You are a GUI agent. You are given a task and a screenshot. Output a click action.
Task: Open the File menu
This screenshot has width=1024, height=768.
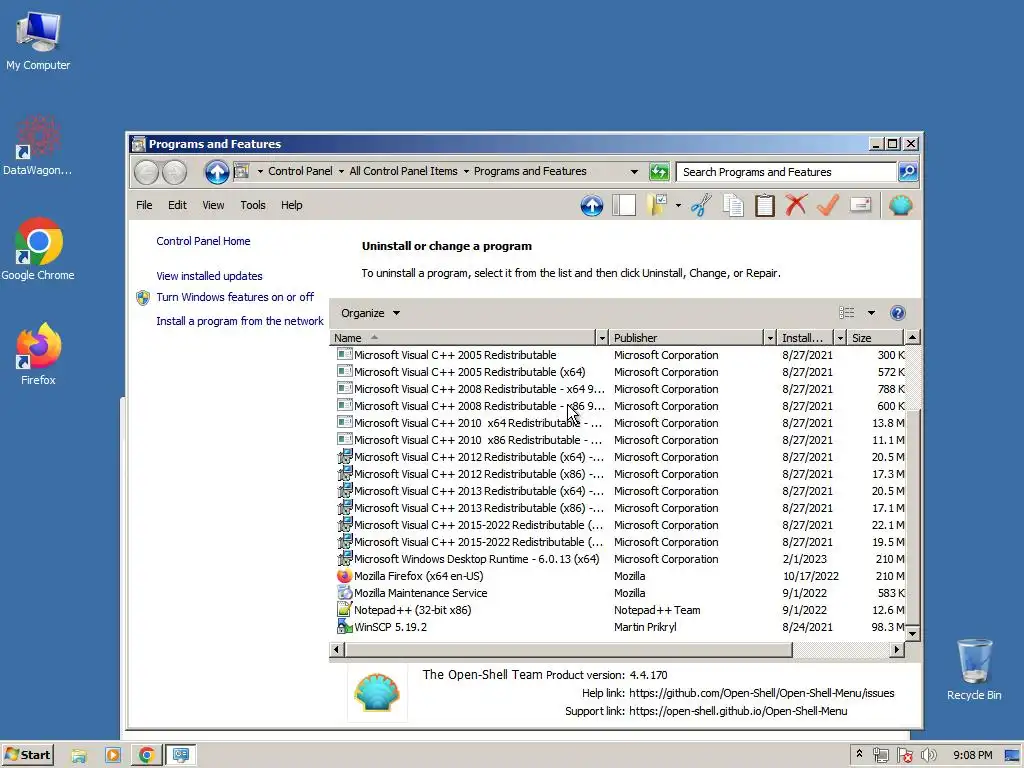(x=144, y=205)
